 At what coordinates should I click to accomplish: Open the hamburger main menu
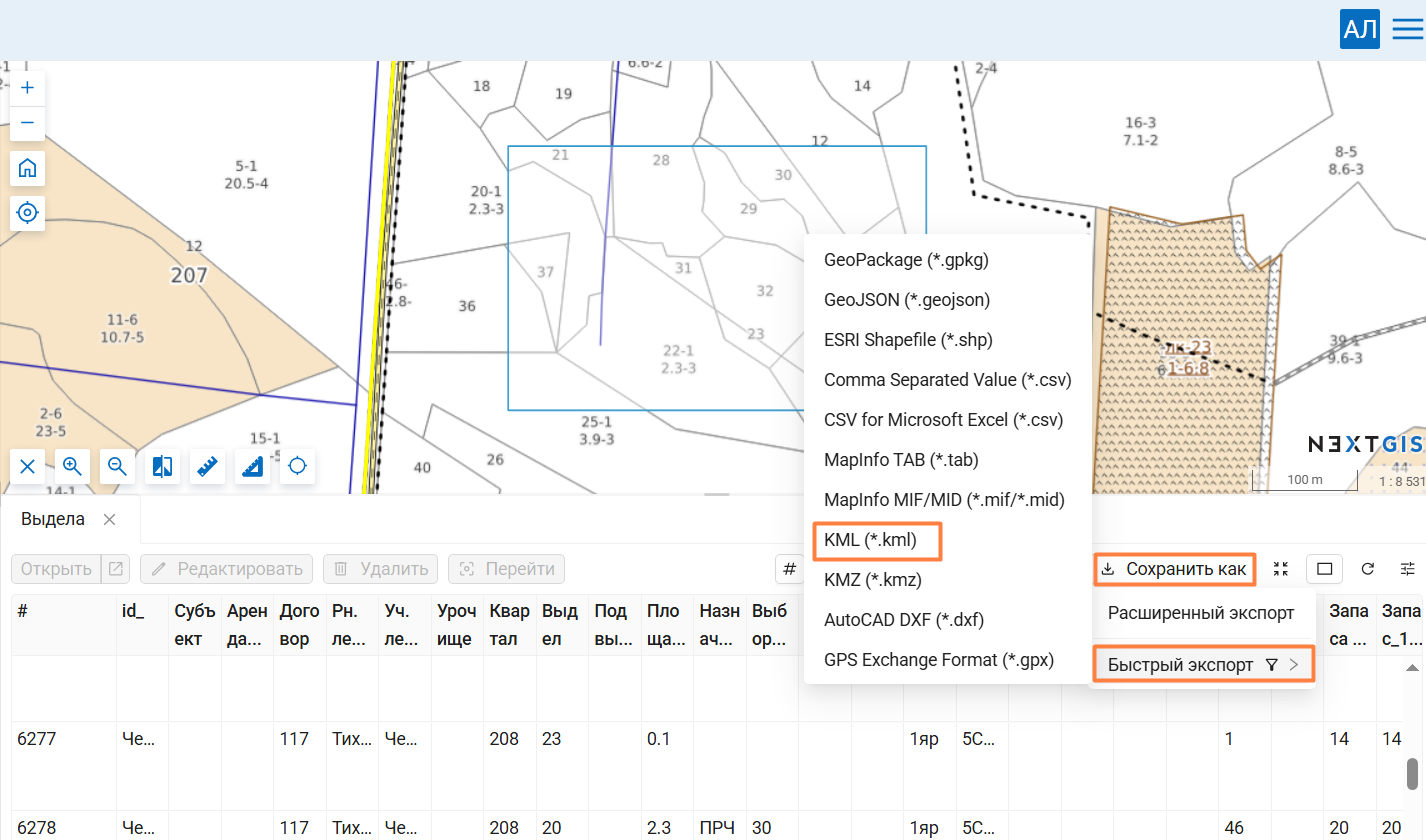coord(1407,30)
